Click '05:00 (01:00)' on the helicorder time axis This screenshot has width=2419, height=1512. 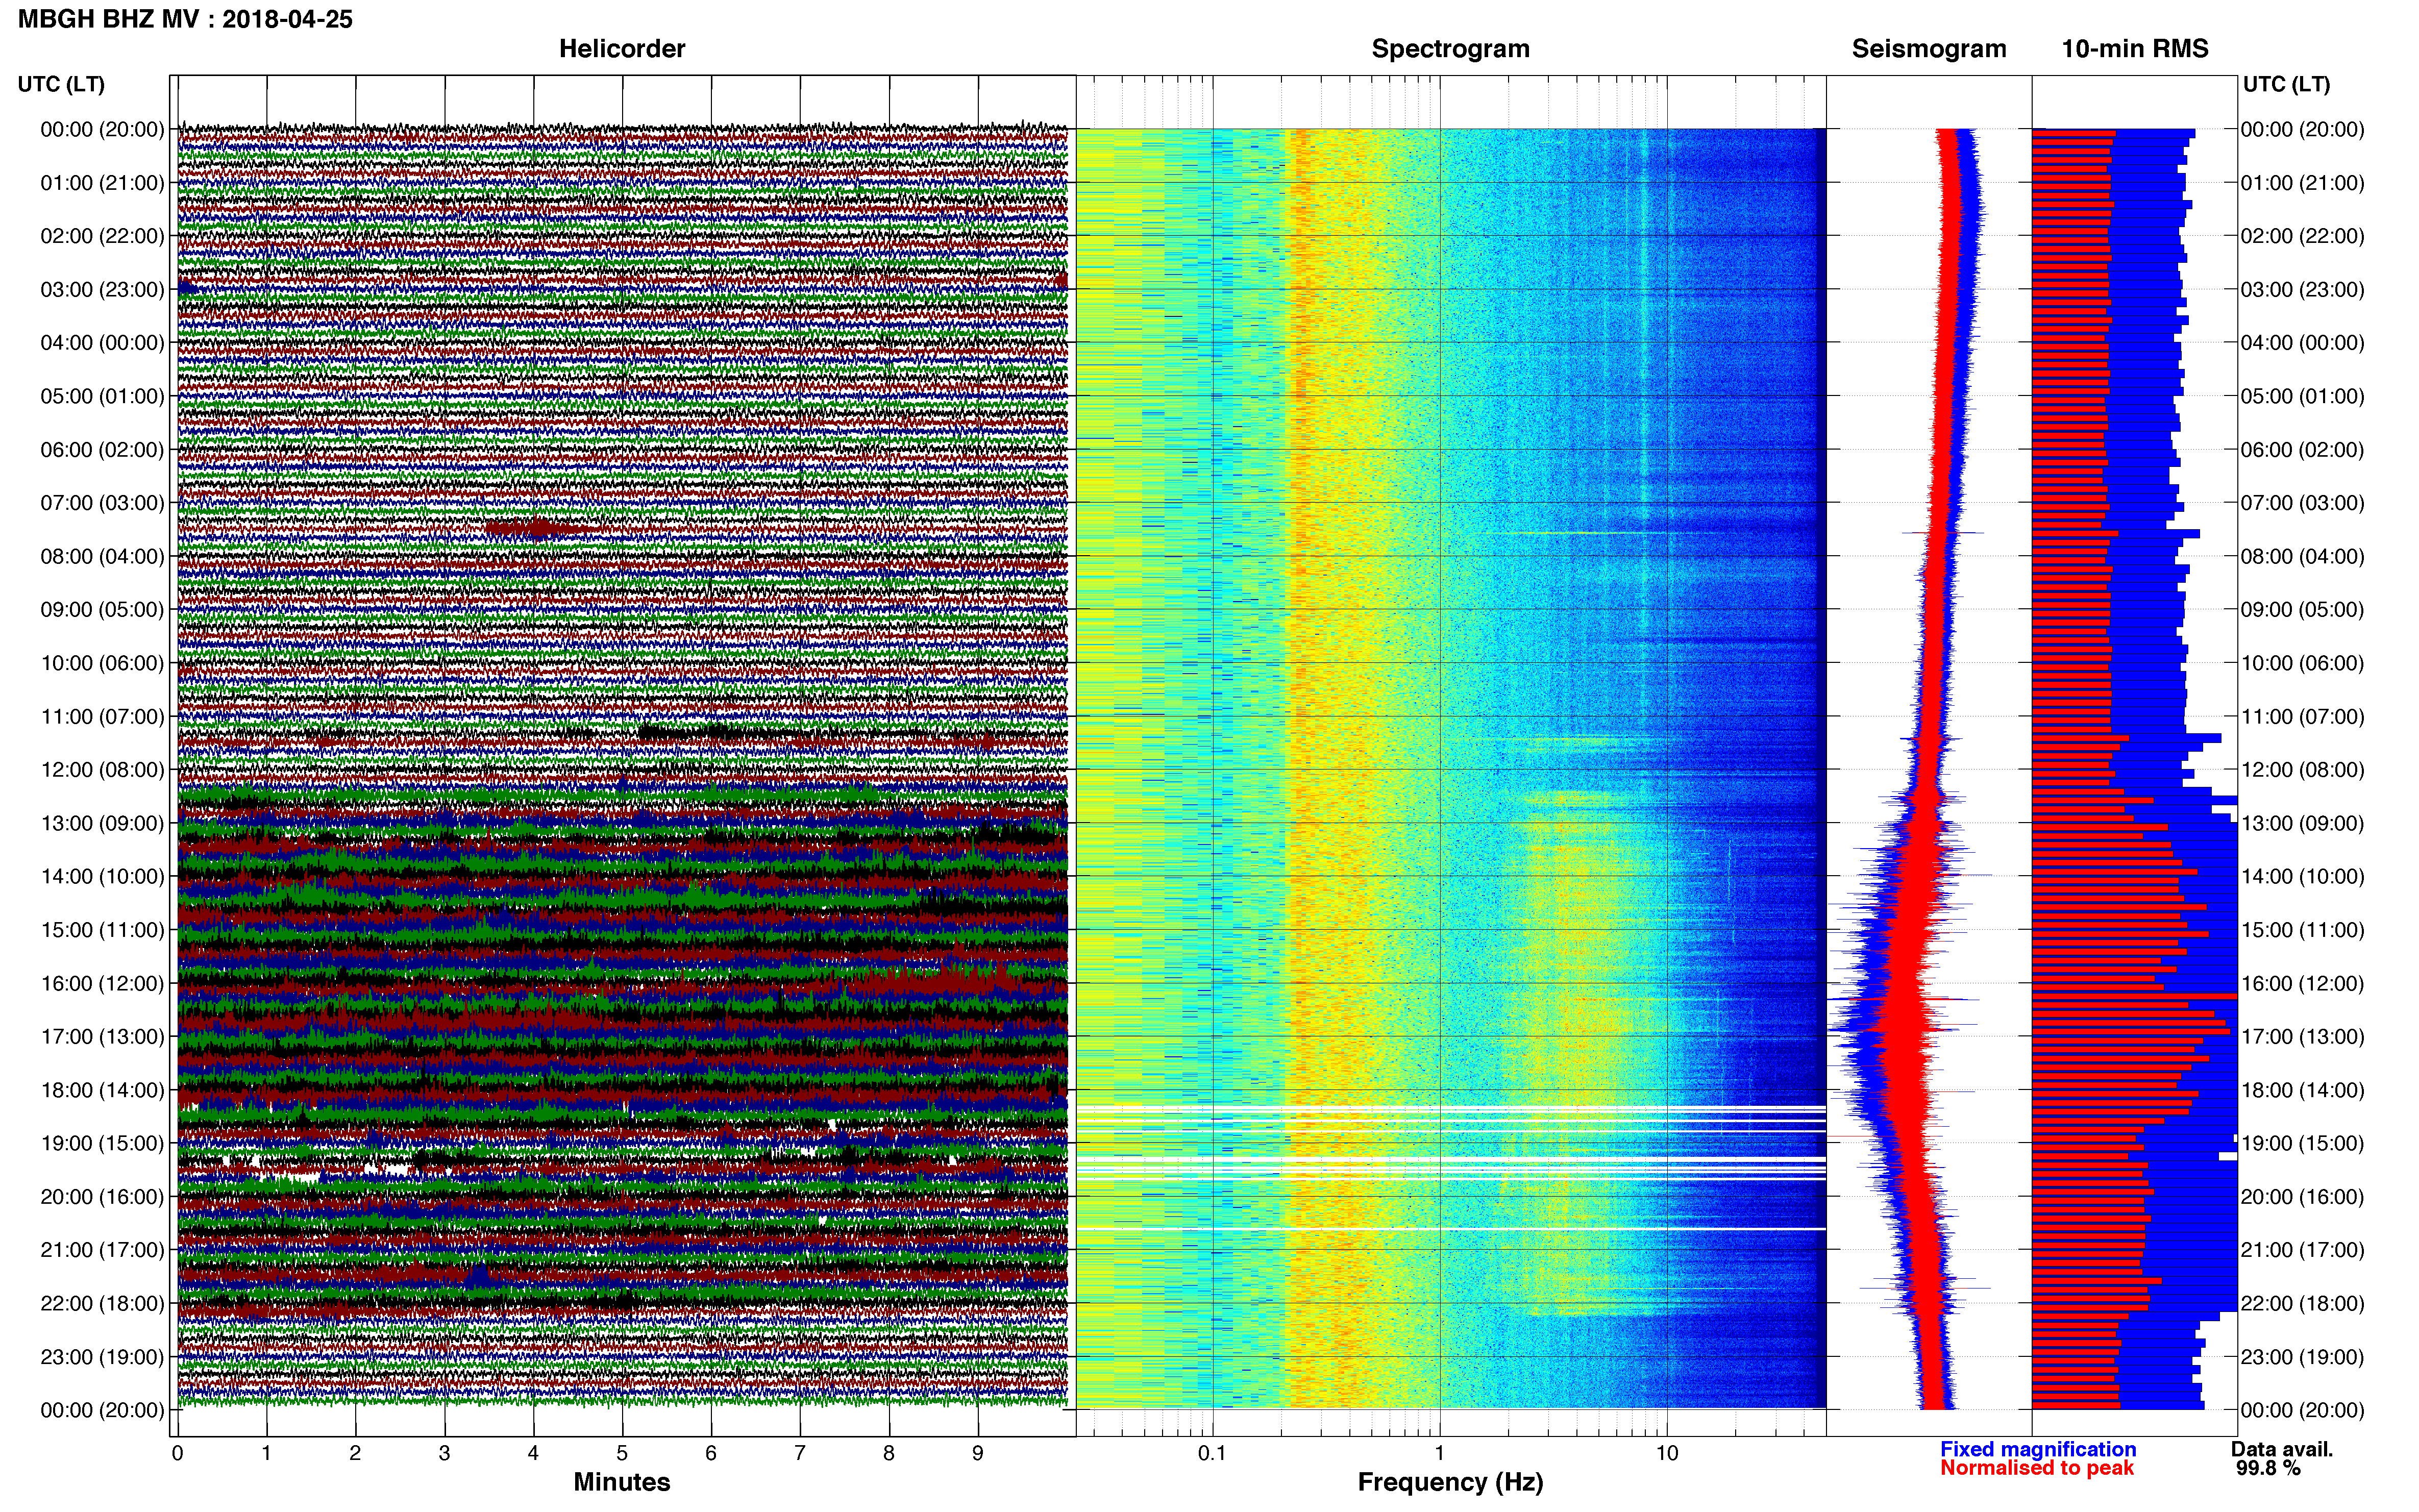[102, 396]
